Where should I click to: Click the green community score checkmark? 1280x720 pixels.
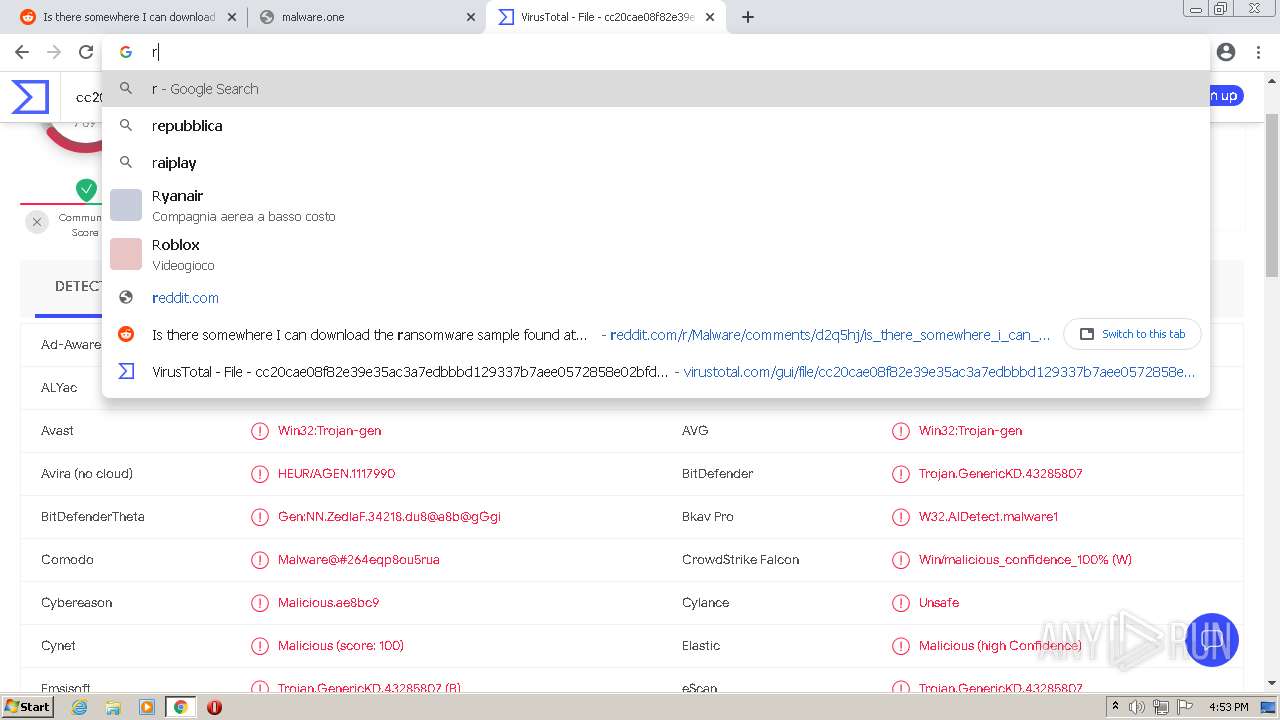coord(86,189)
